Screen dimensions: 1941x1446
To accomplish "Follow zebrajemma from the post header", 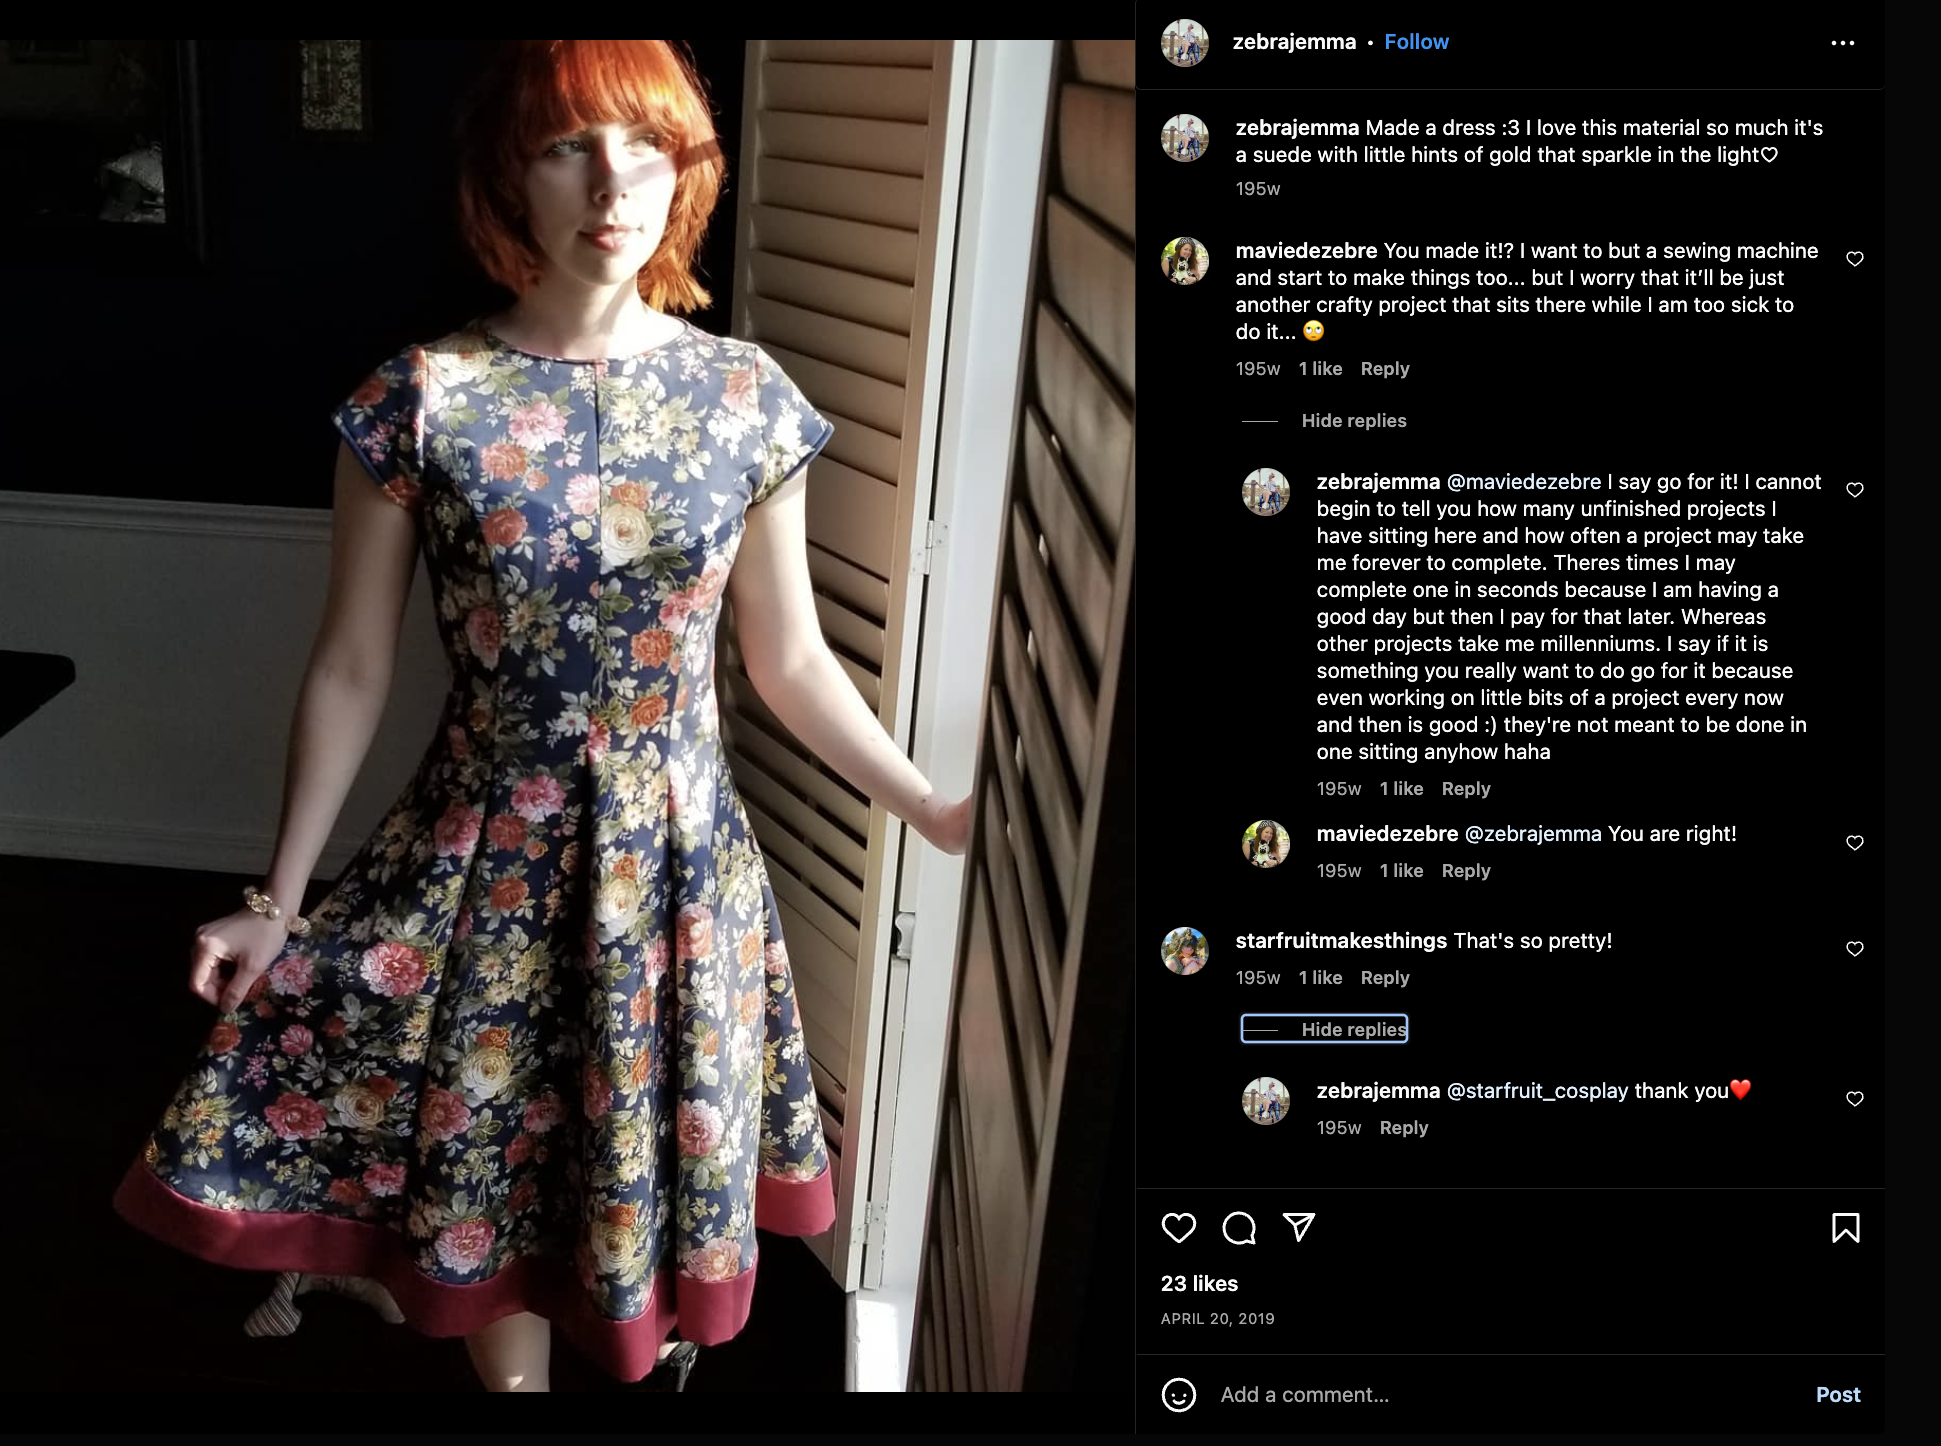I will 1416,42.
